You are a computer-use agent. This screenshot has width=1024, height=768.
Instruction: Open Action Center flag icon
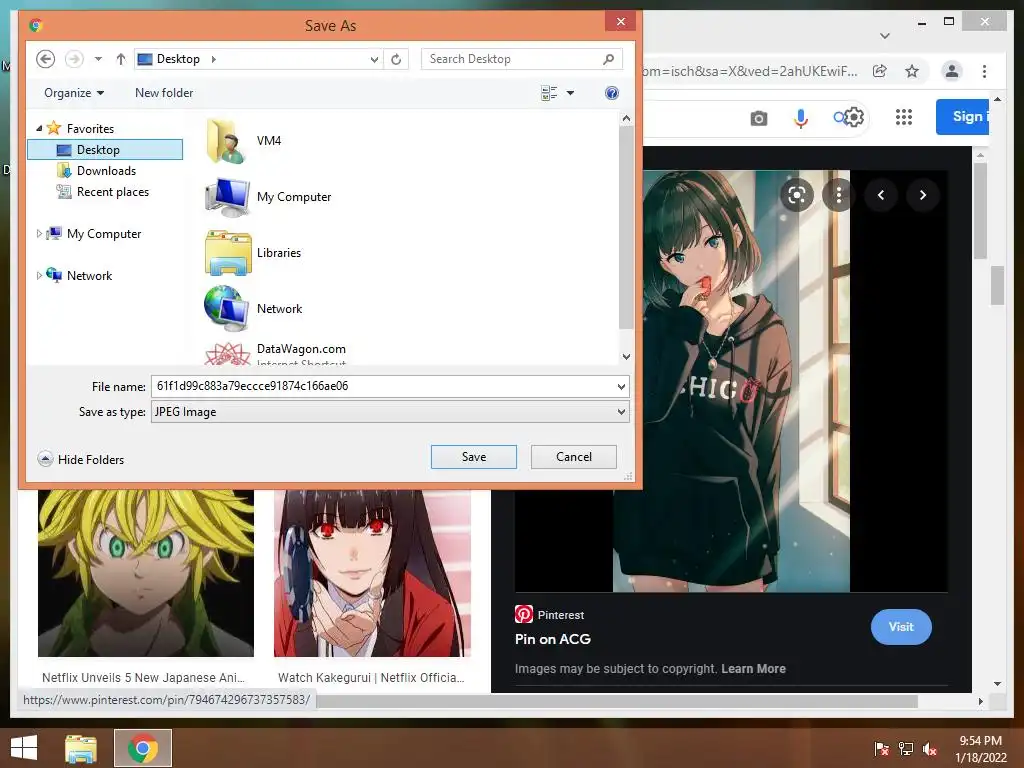(x=882, y=749)
